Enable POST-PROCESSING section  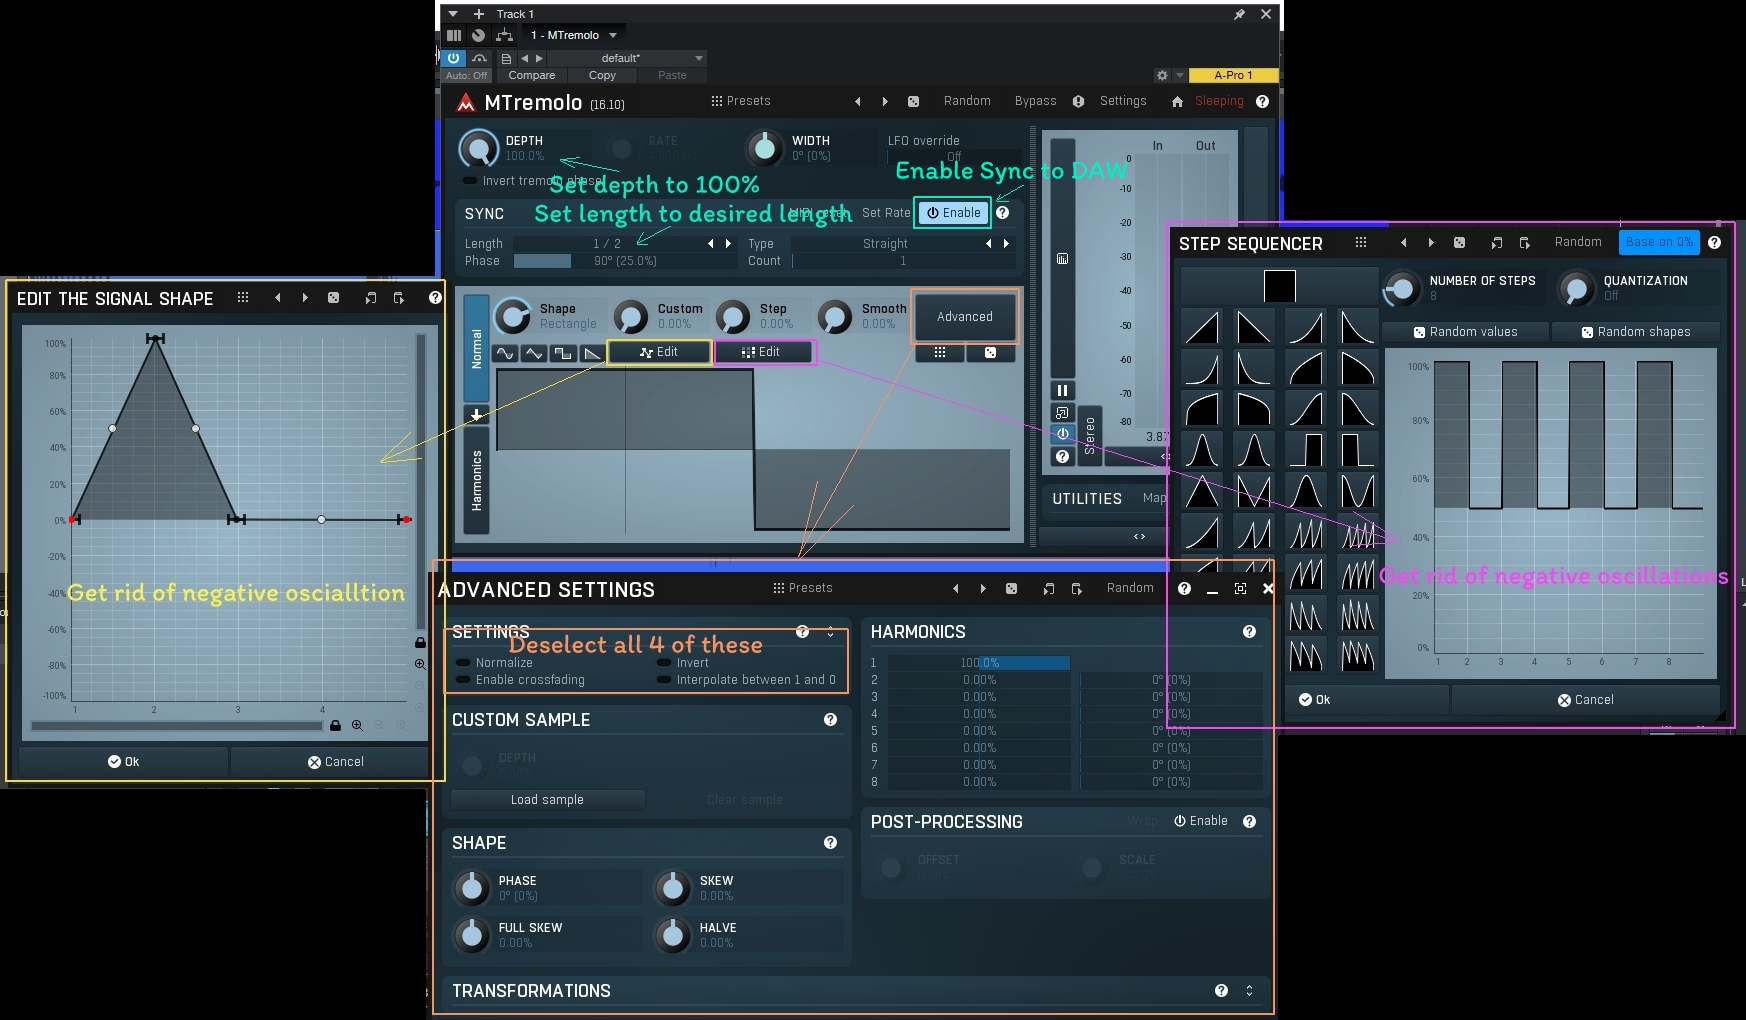click(1201, 821)
